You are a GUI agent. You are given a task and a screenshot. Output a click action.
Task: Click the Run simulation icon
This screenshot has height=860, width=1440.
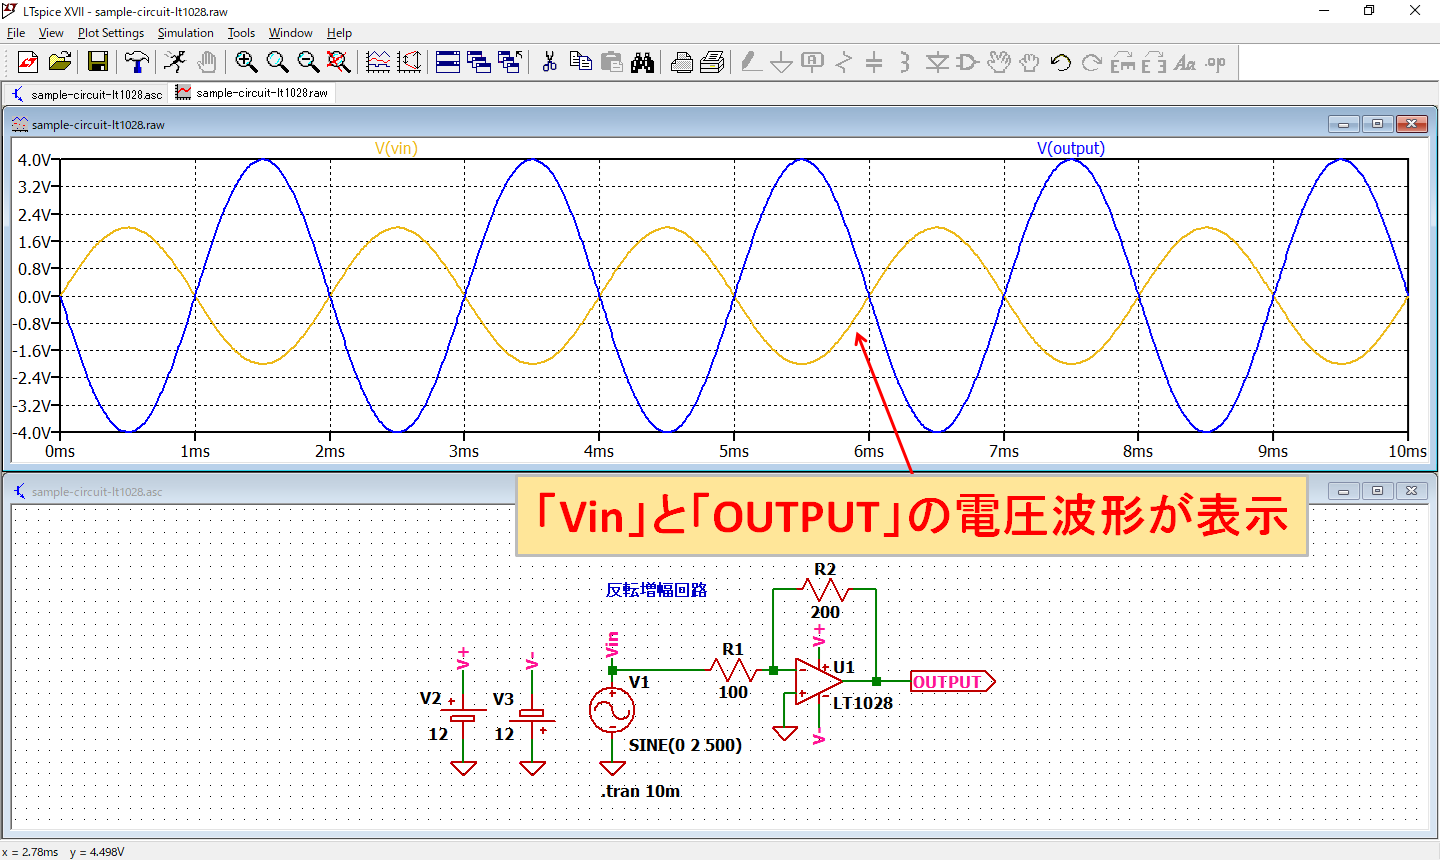pos(175,62)
